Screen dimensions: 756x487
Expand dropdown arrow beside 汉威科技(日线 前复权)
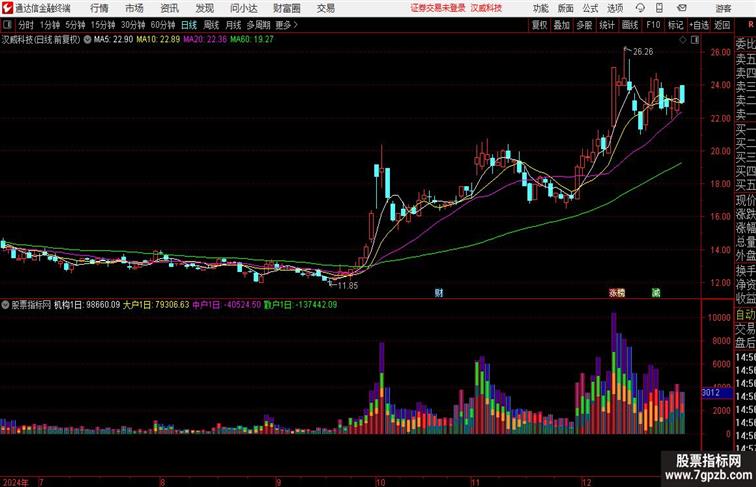point(87,40)
